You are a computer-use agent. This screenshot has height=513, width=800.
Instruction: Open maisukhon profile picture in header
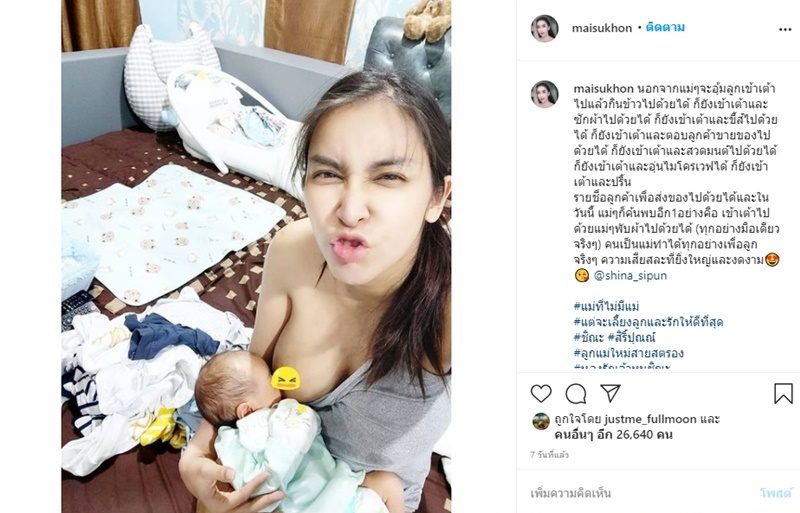(x=544, y=28)
